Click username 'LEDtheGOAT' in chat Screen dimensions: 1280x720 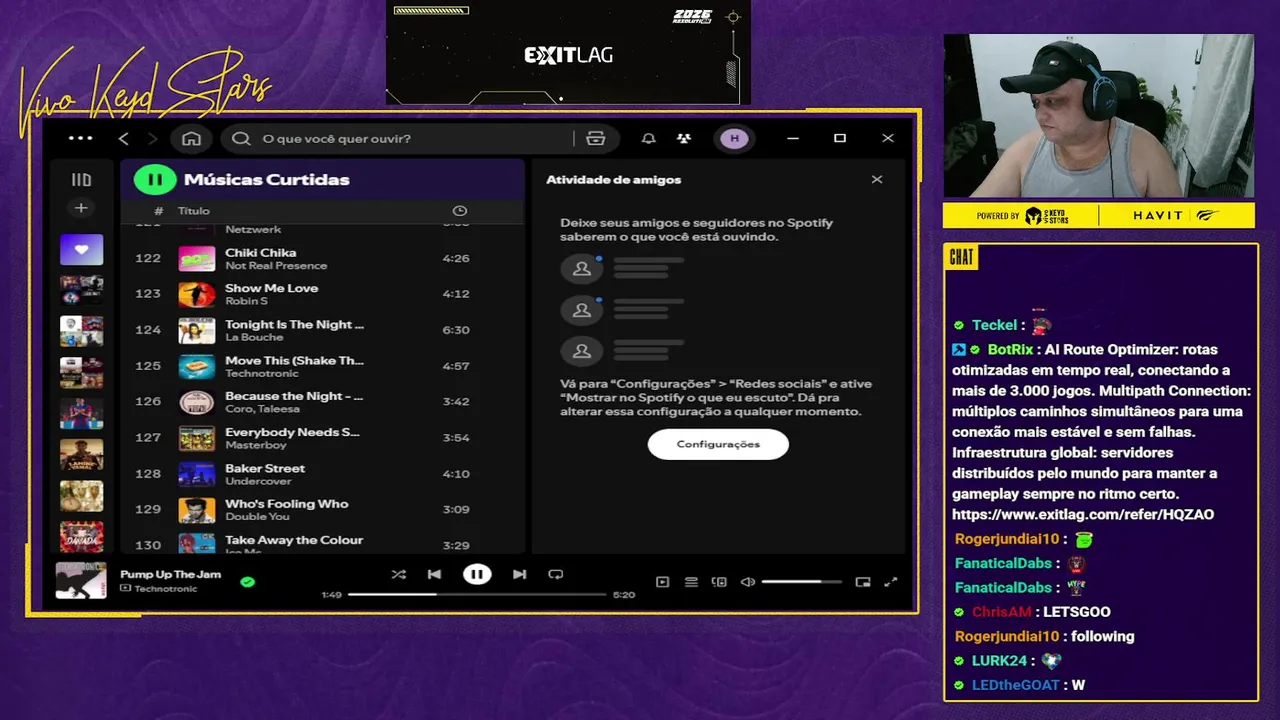point(1016,685)
